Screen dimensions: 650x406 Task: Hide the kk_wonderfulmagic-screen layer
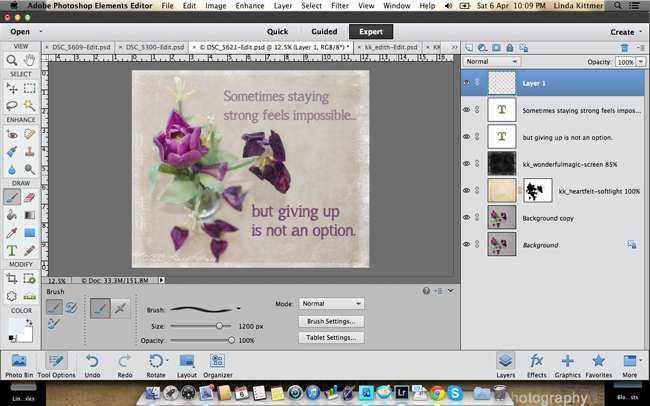[466, 163]
